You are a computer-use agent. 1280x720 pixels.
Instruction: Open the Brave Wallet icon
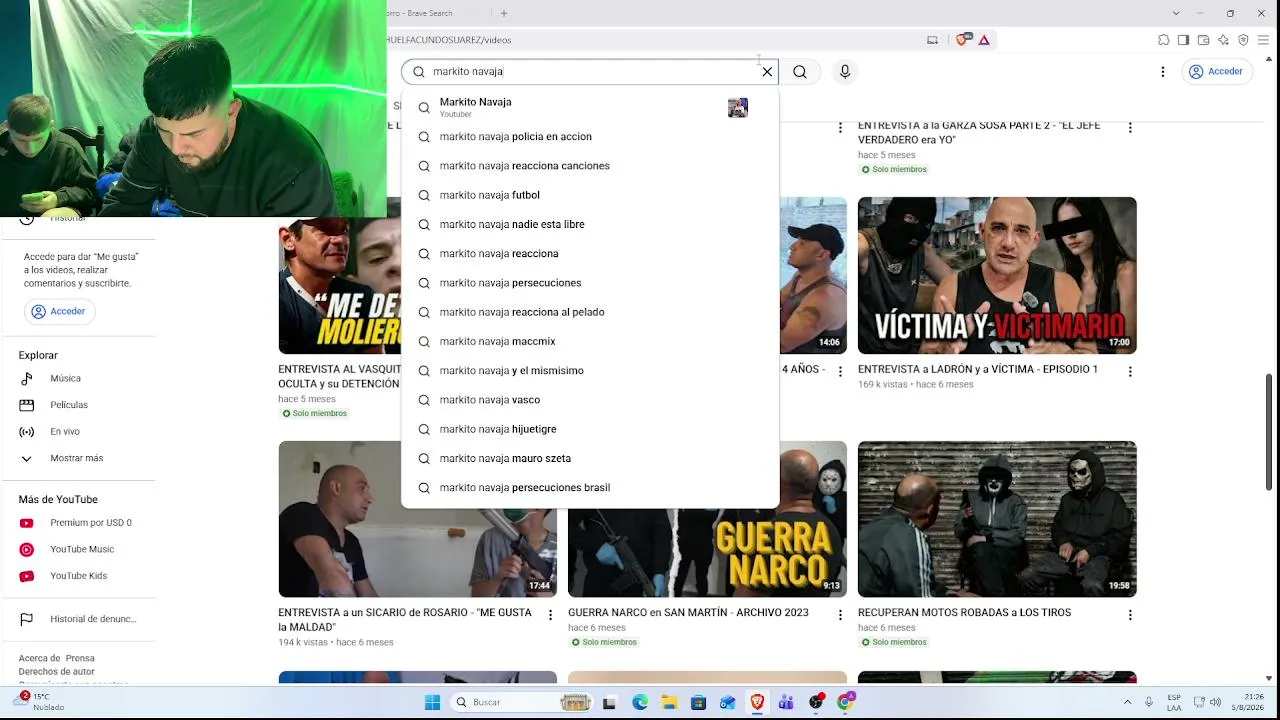point(1203,40)
